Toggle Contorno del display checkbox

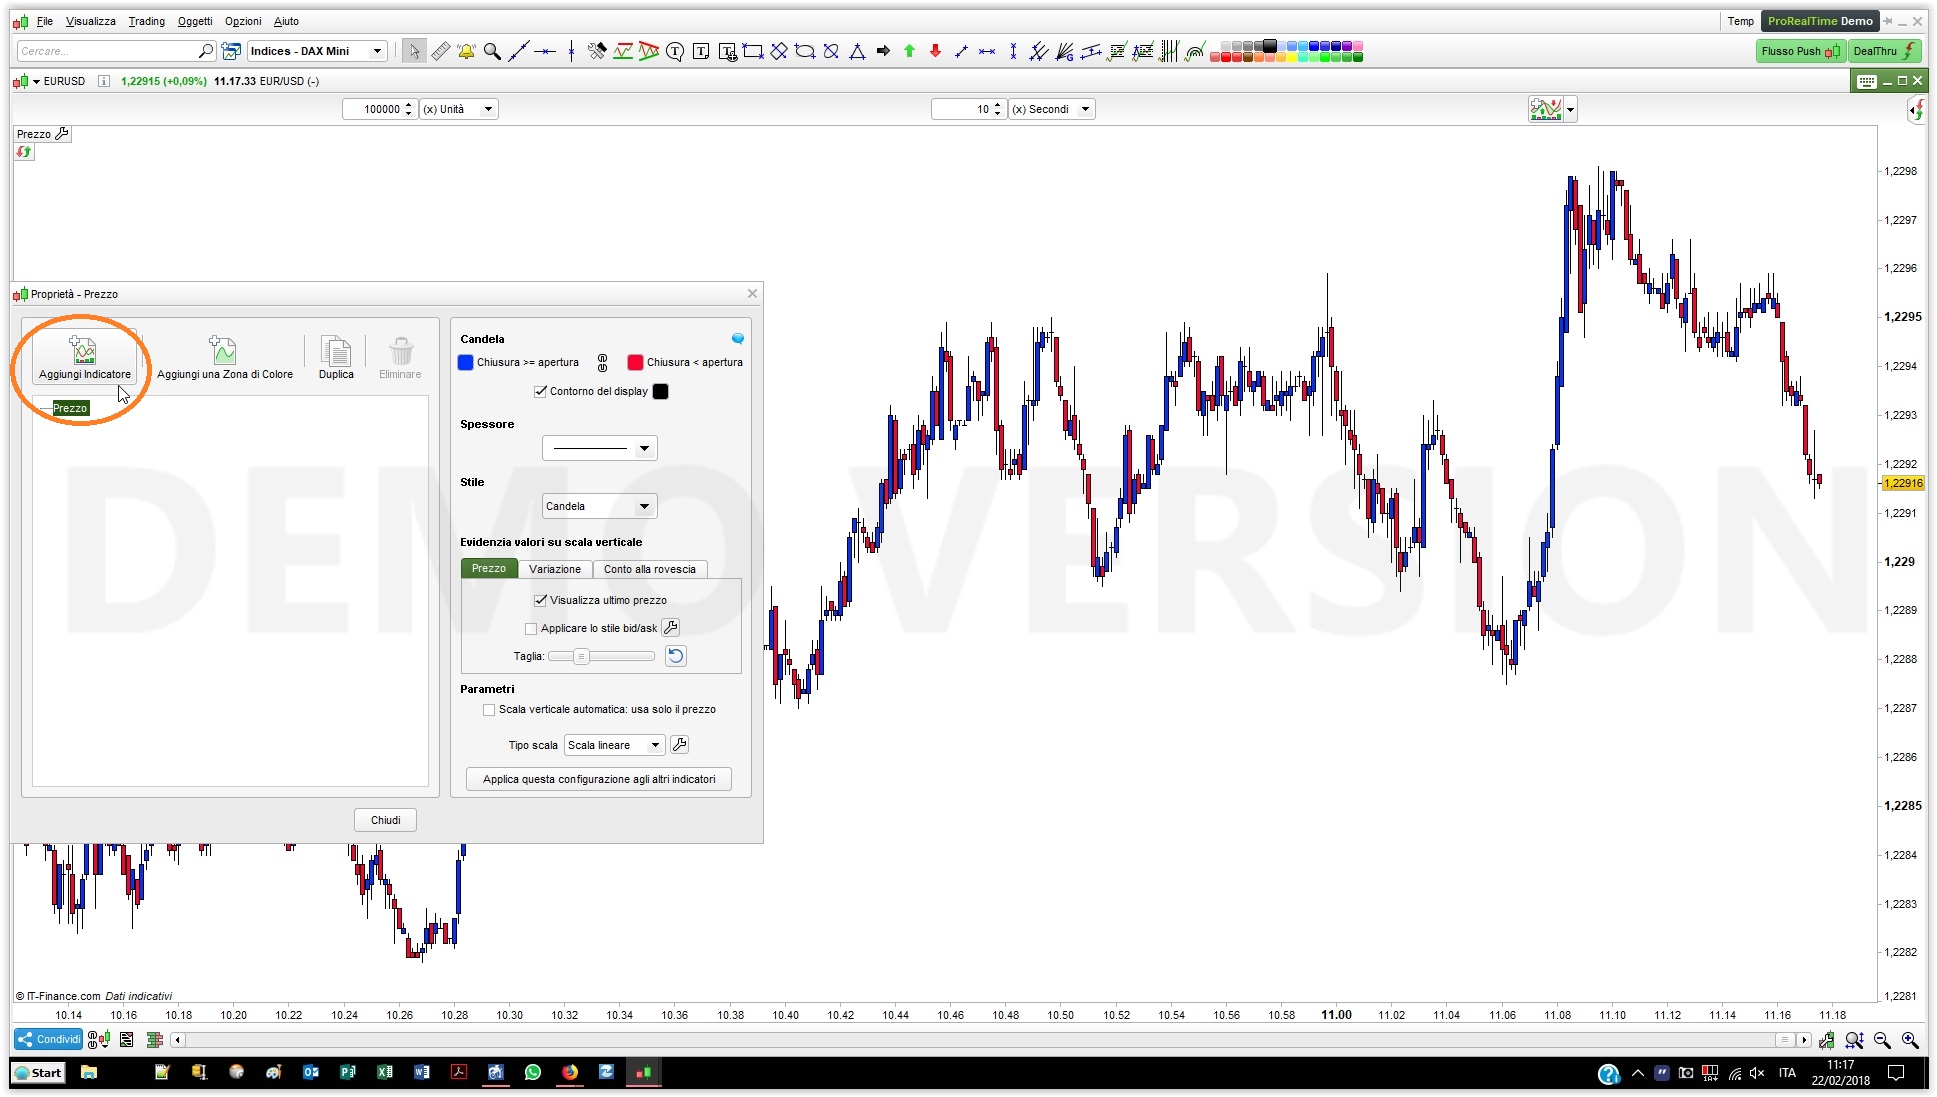click(541, 391)
